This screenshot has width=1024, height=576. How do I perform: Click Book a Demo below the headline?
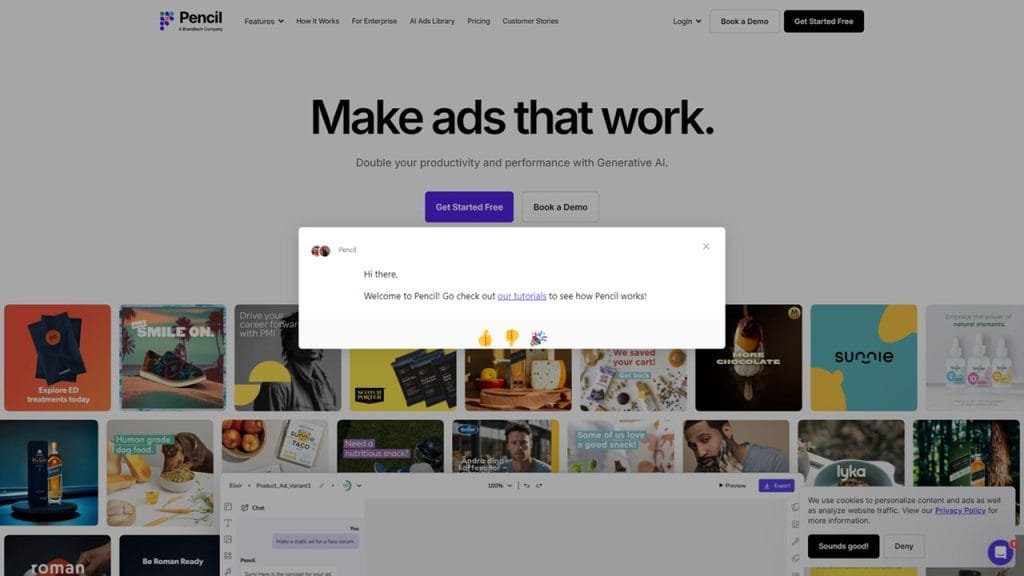click(x=560, y=207)
